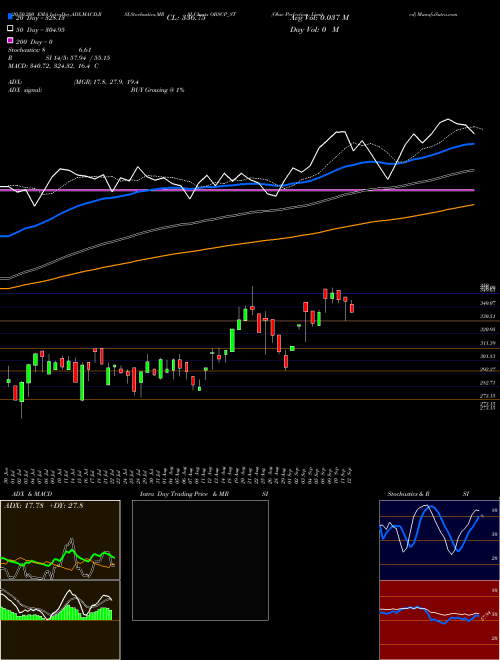Select the '50 Day = 304.93' legend text
Screen dimensions: 500x660
point(40,29)
